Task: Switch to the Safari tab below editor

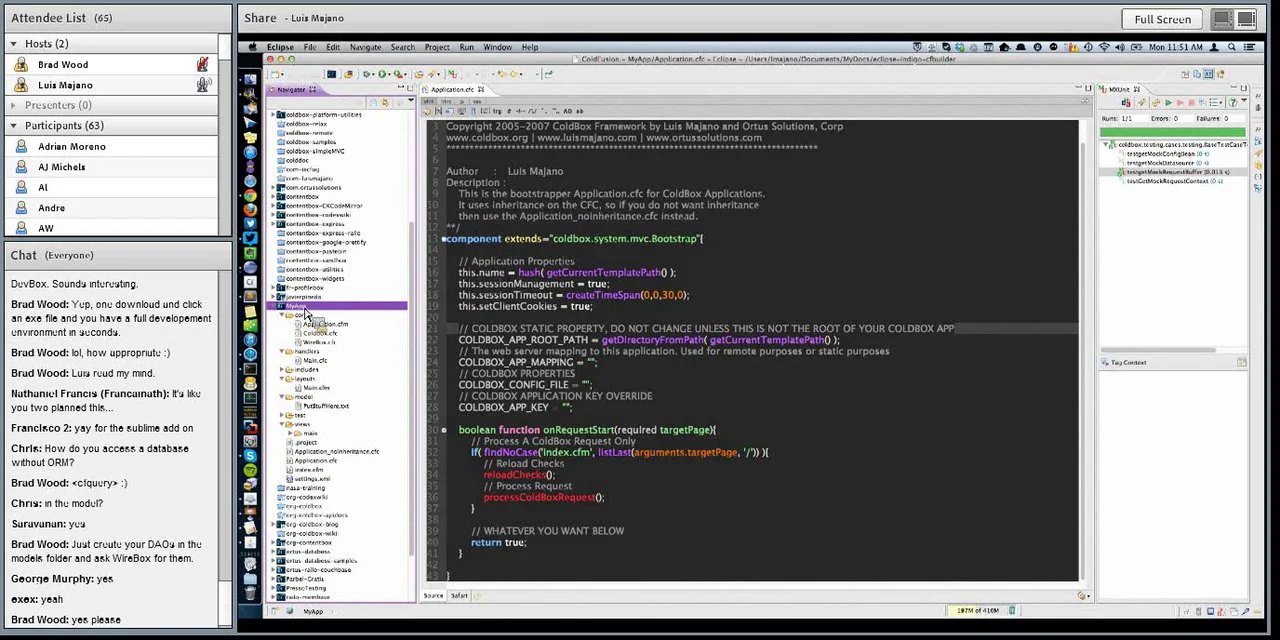Action: (x=459, y=596)
